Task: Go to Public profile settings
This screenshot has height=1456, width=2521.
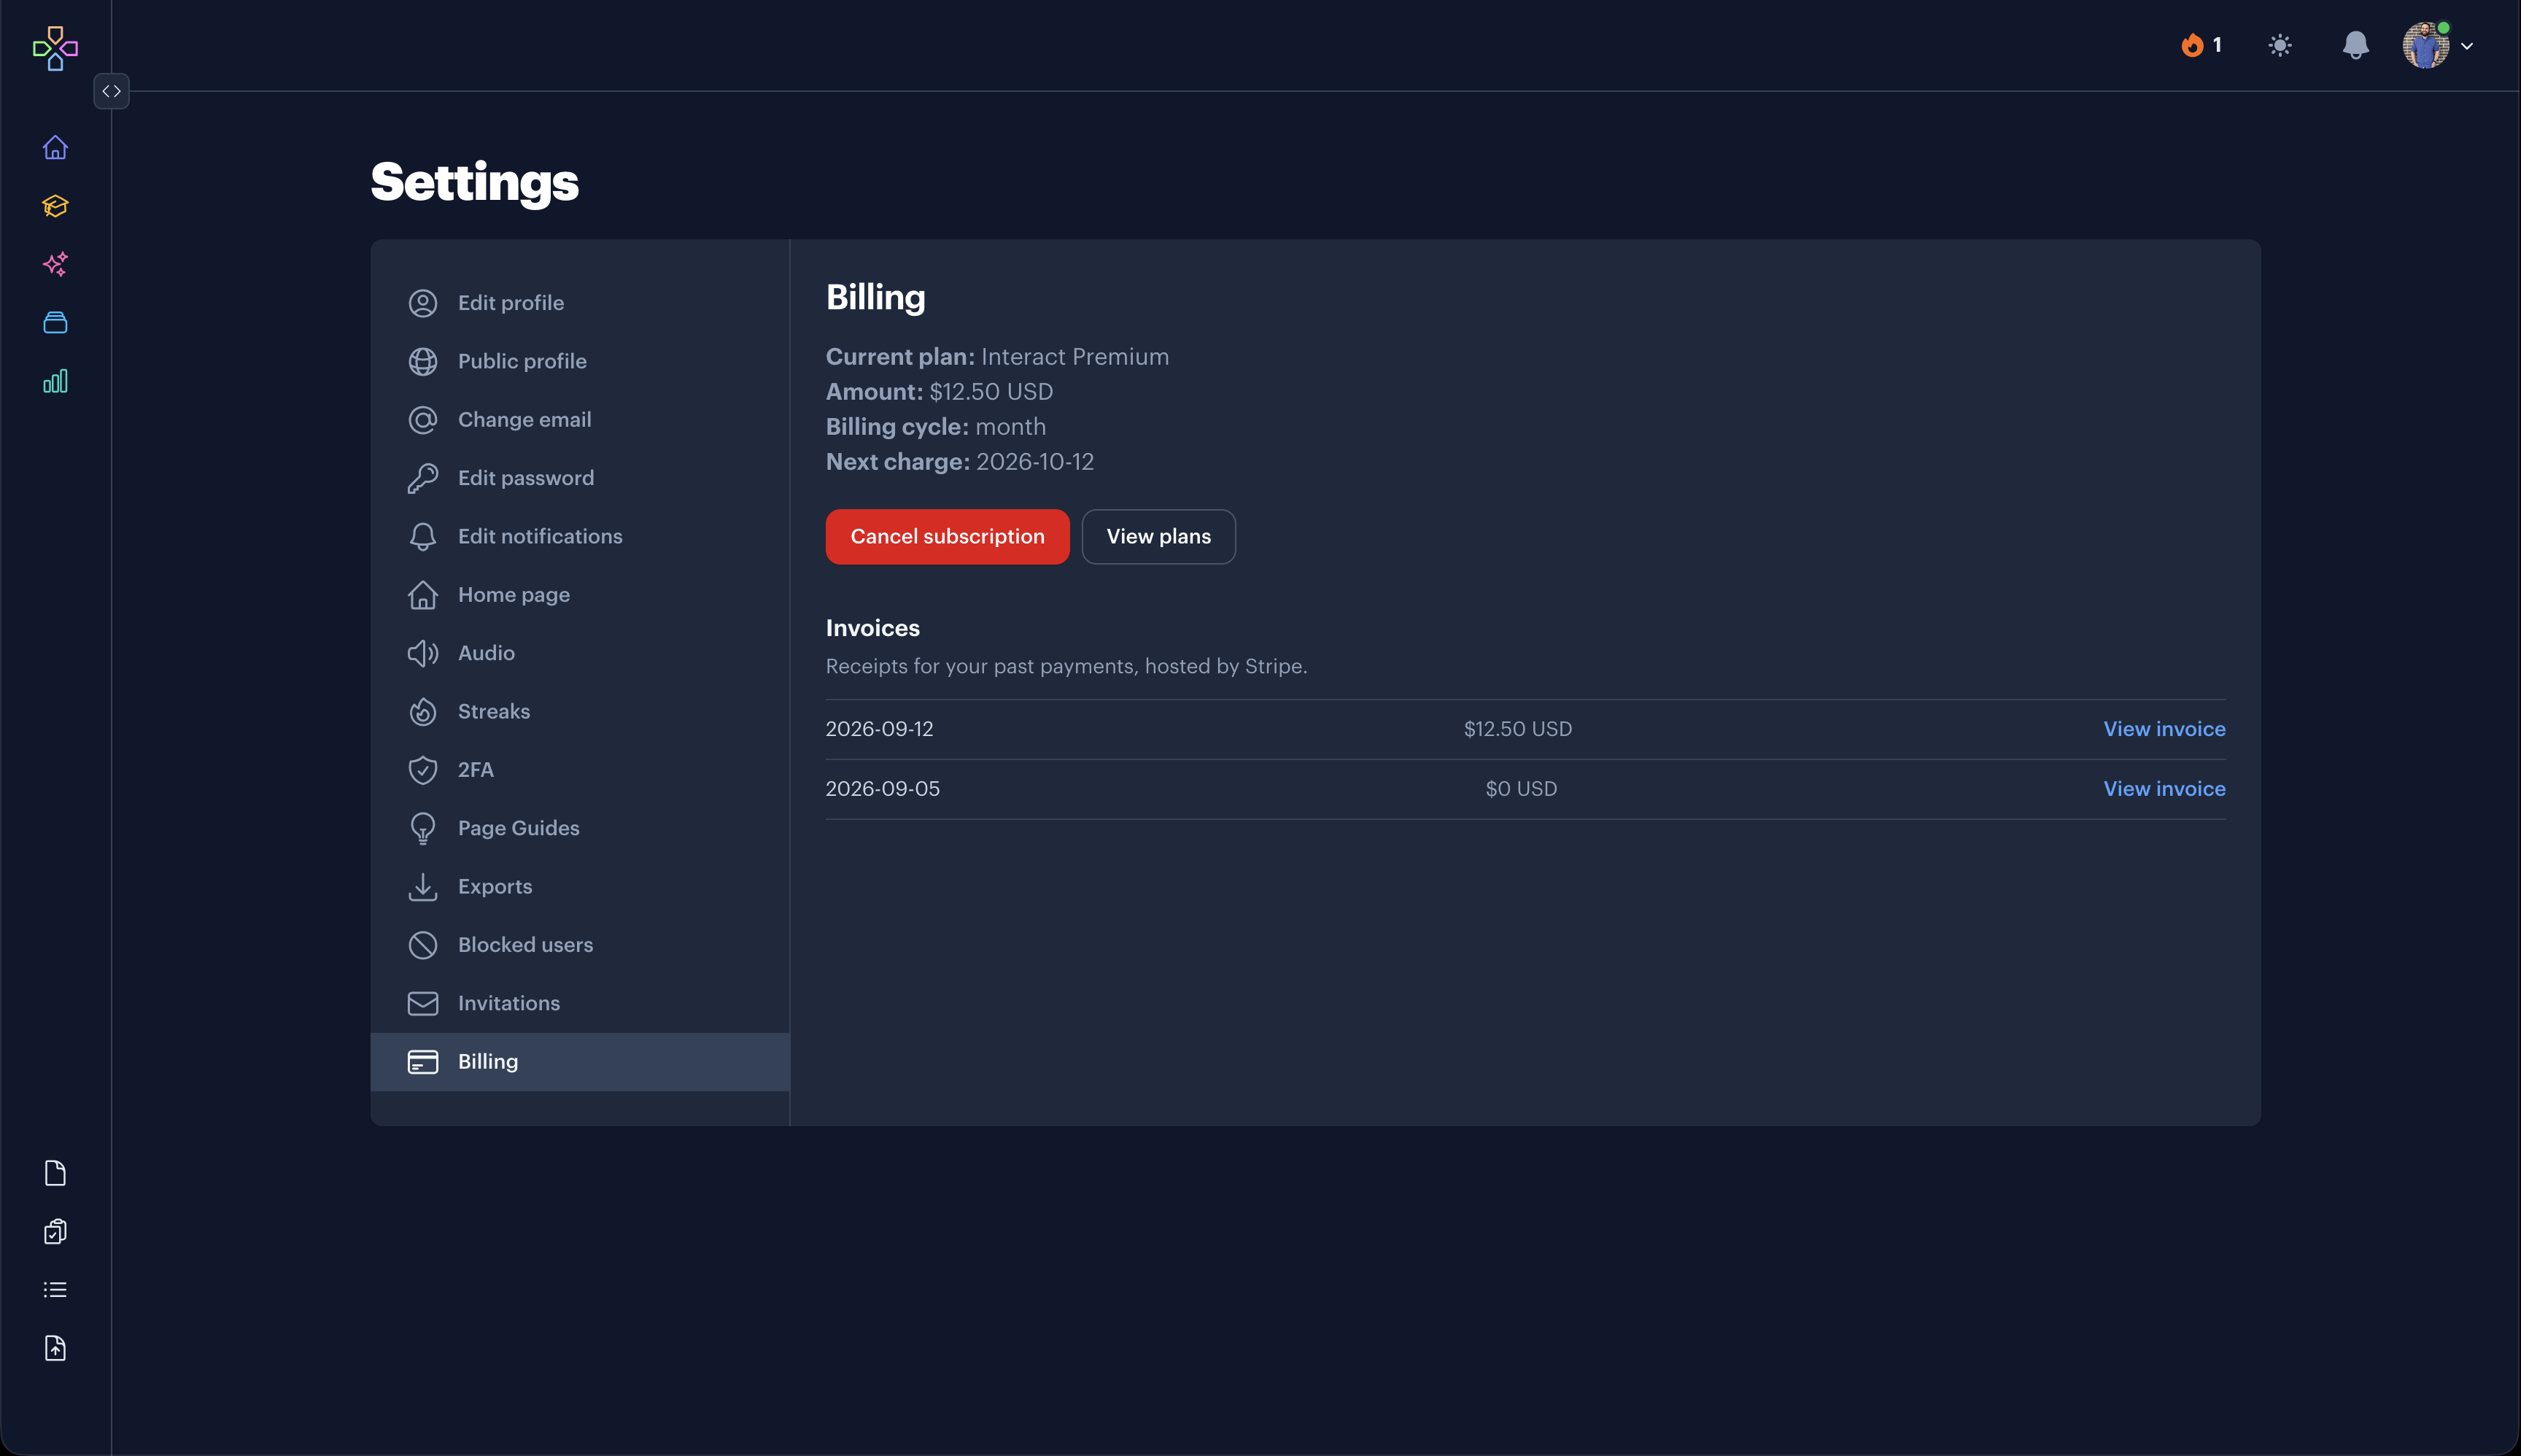Action: (580, 361)
